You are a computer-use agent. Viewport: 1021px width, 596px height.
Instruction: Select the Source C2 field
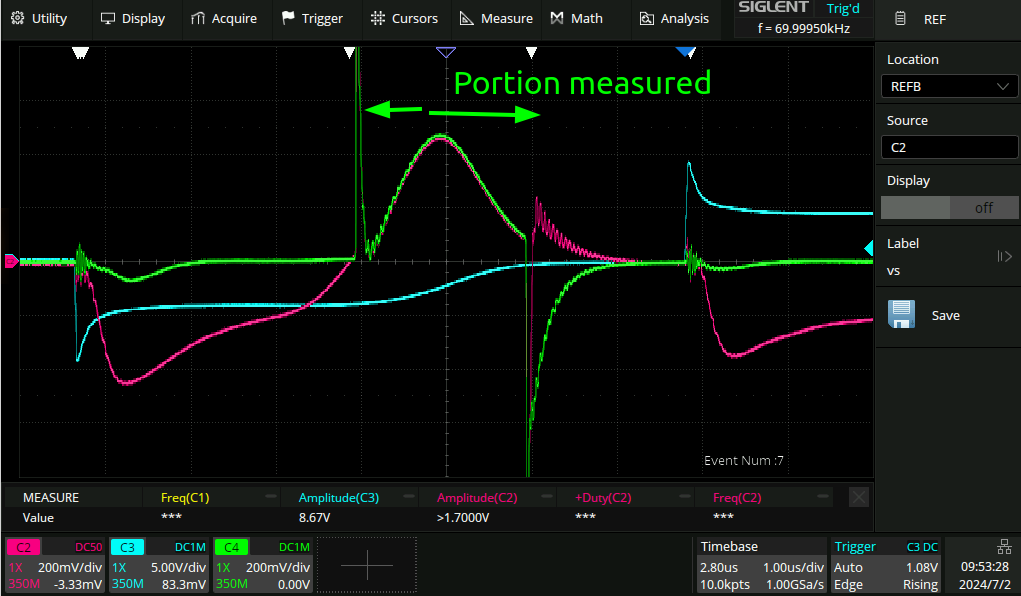(x=948, y=148)
